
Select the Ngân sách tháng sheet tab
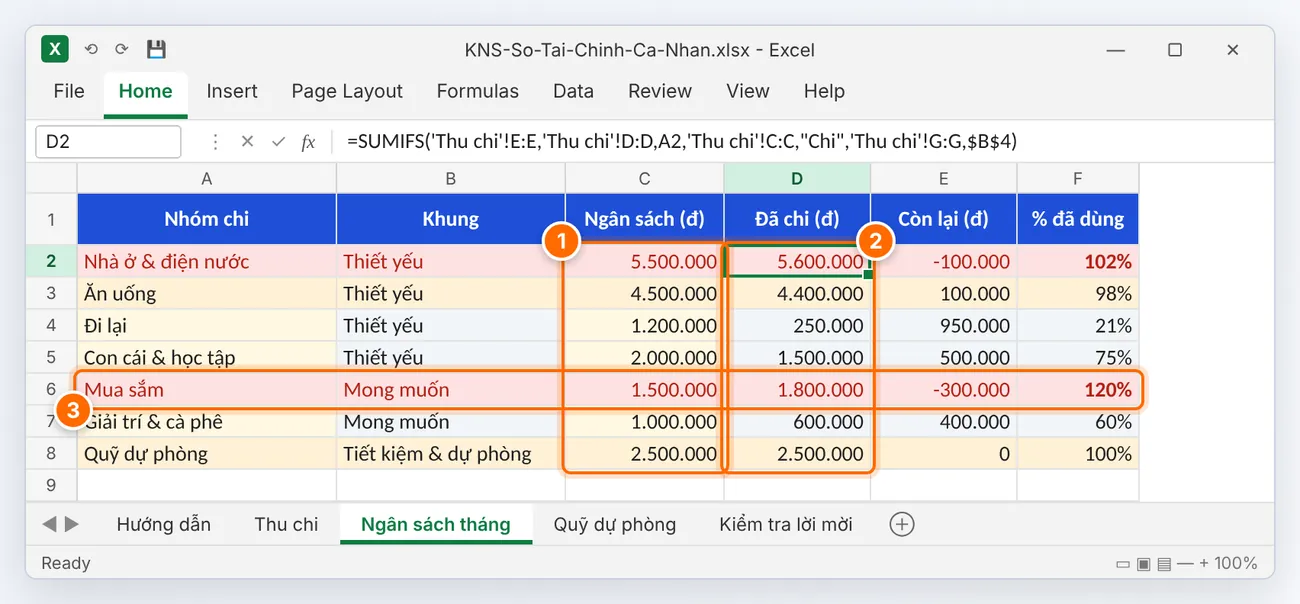(x=436, y=524)
